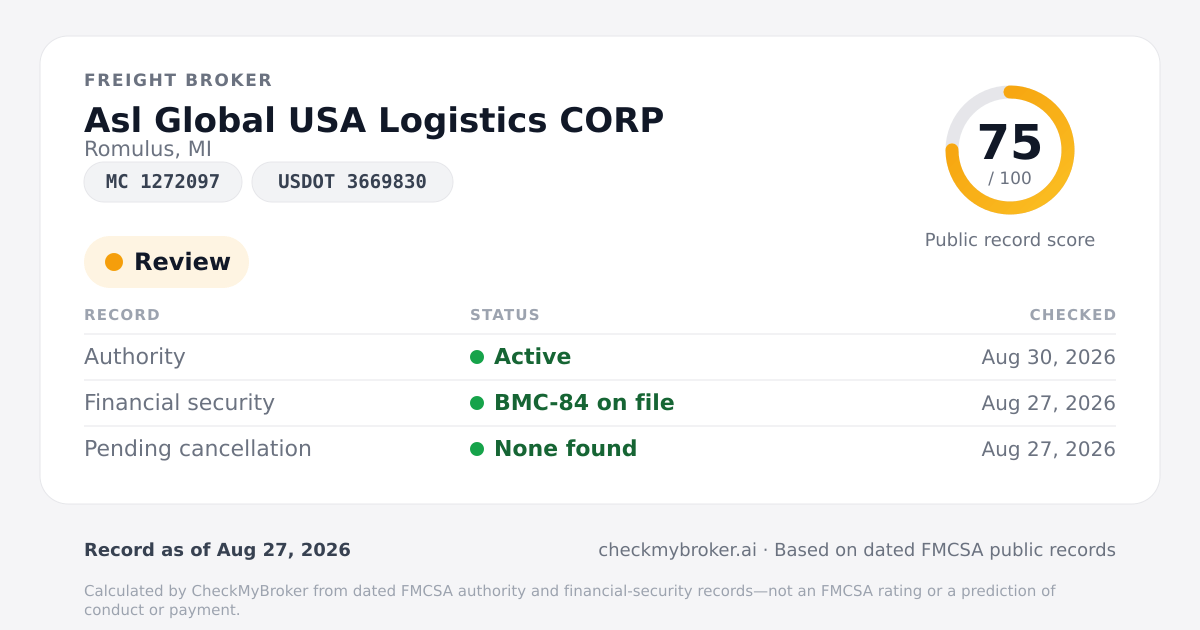Select the MC 1272097 badge

[163, 182]
